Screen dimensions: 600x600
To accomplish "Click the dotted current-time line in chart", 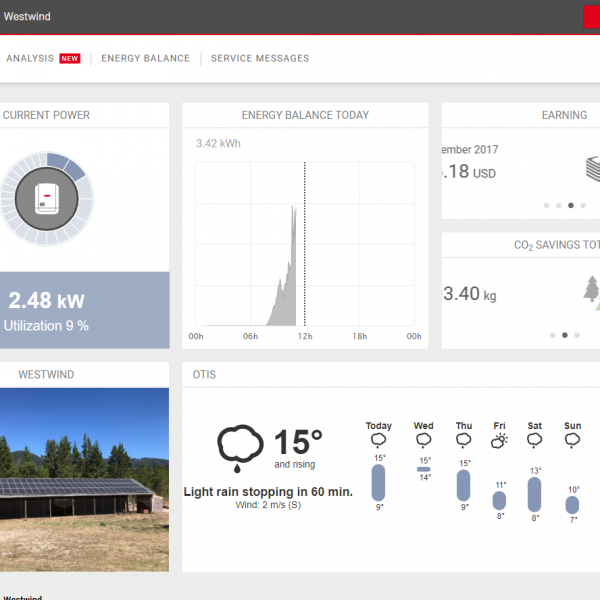I will pyautogui.click(x=305, y=244).
